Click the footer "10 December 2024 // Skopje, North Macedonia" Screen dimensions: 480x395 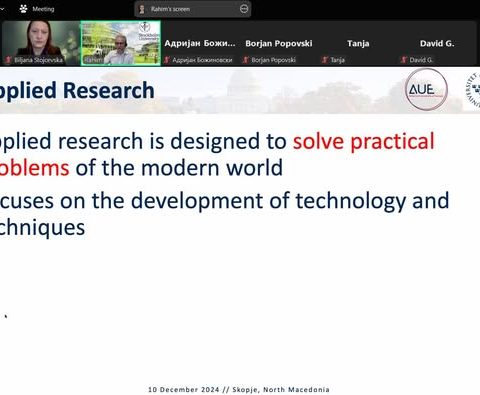(x=239, y=389)
